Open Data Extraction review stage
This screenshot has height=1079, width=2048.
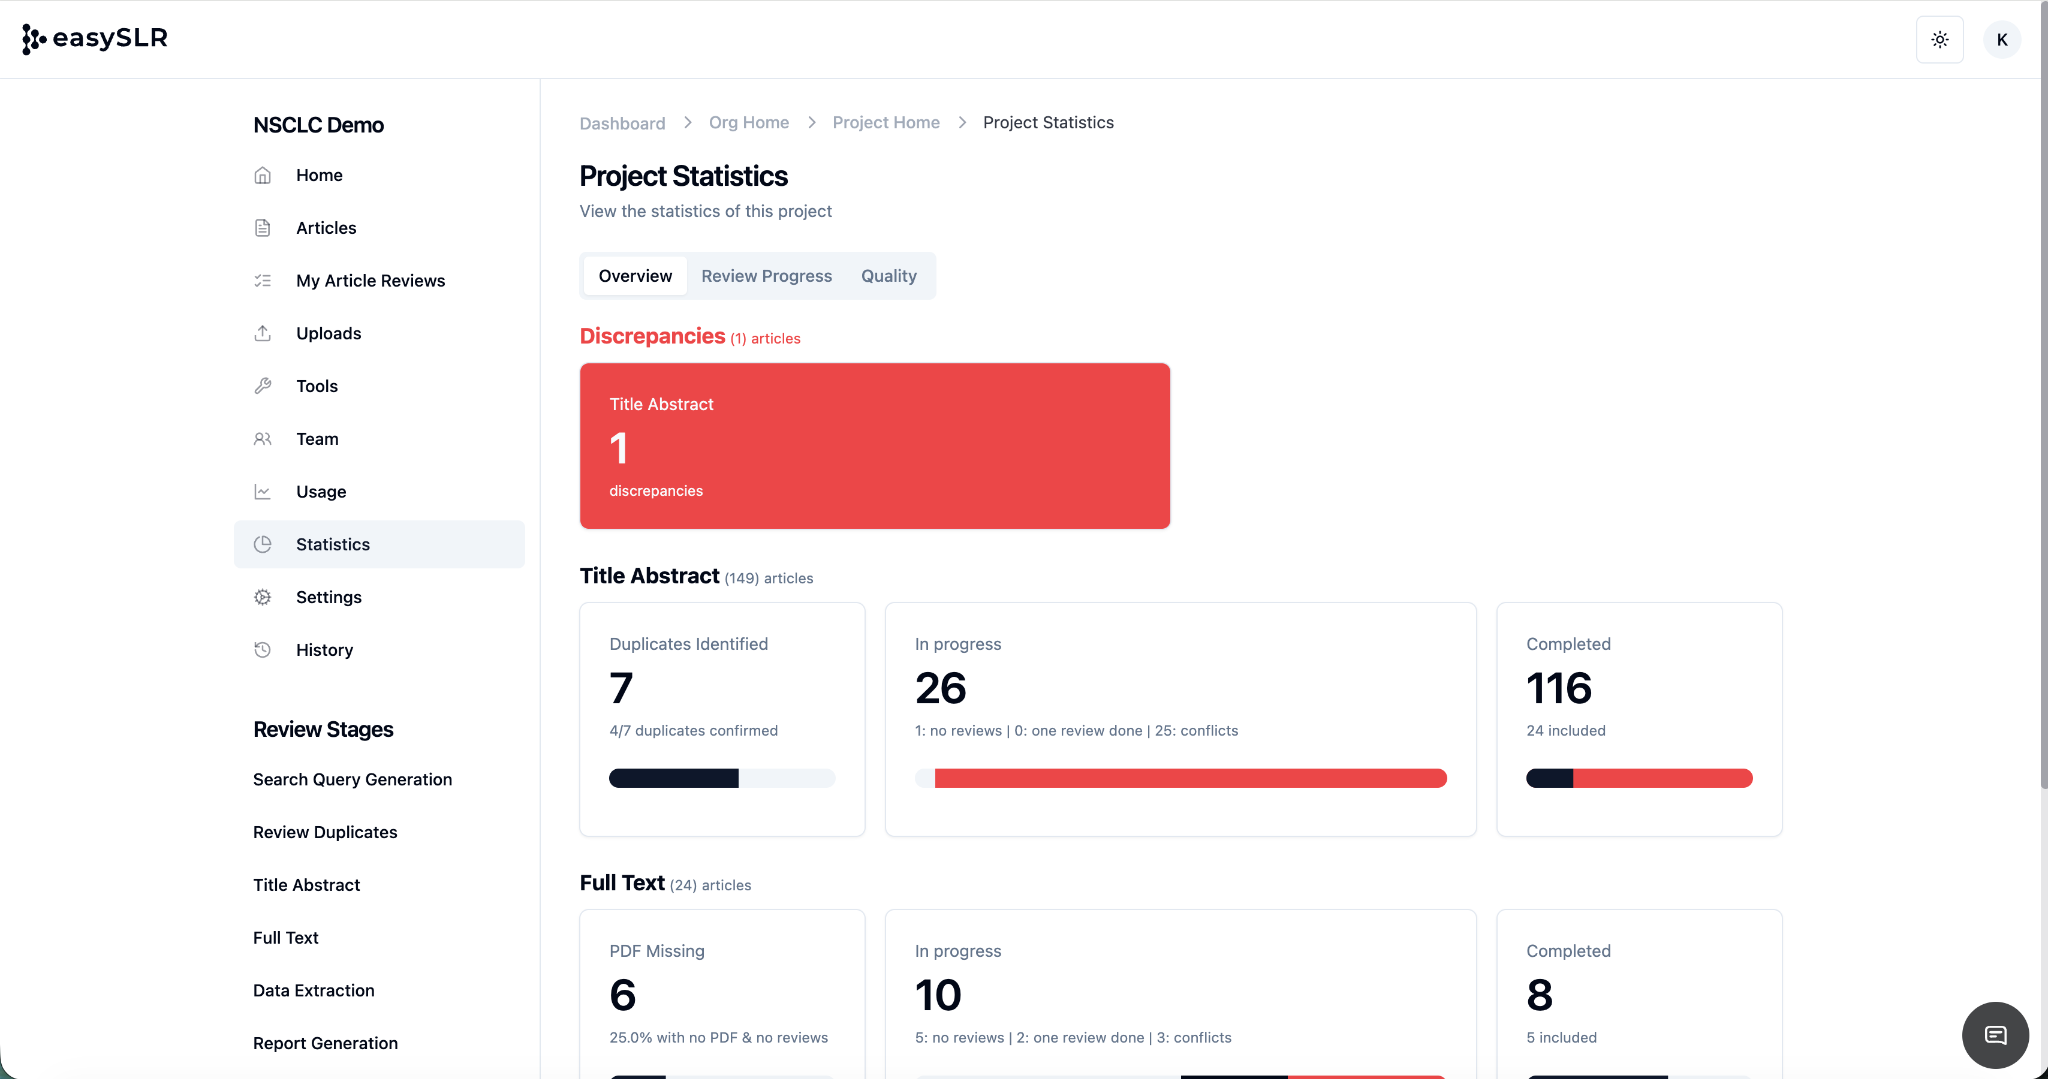click(x=313, y=990)
